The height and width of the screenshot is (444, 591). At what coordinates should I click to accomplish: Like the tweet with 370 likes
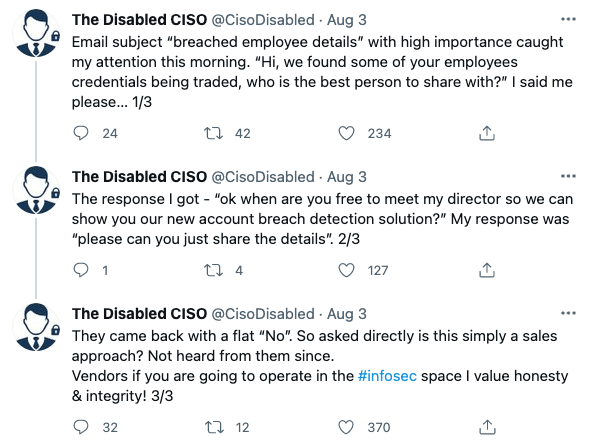346,427
